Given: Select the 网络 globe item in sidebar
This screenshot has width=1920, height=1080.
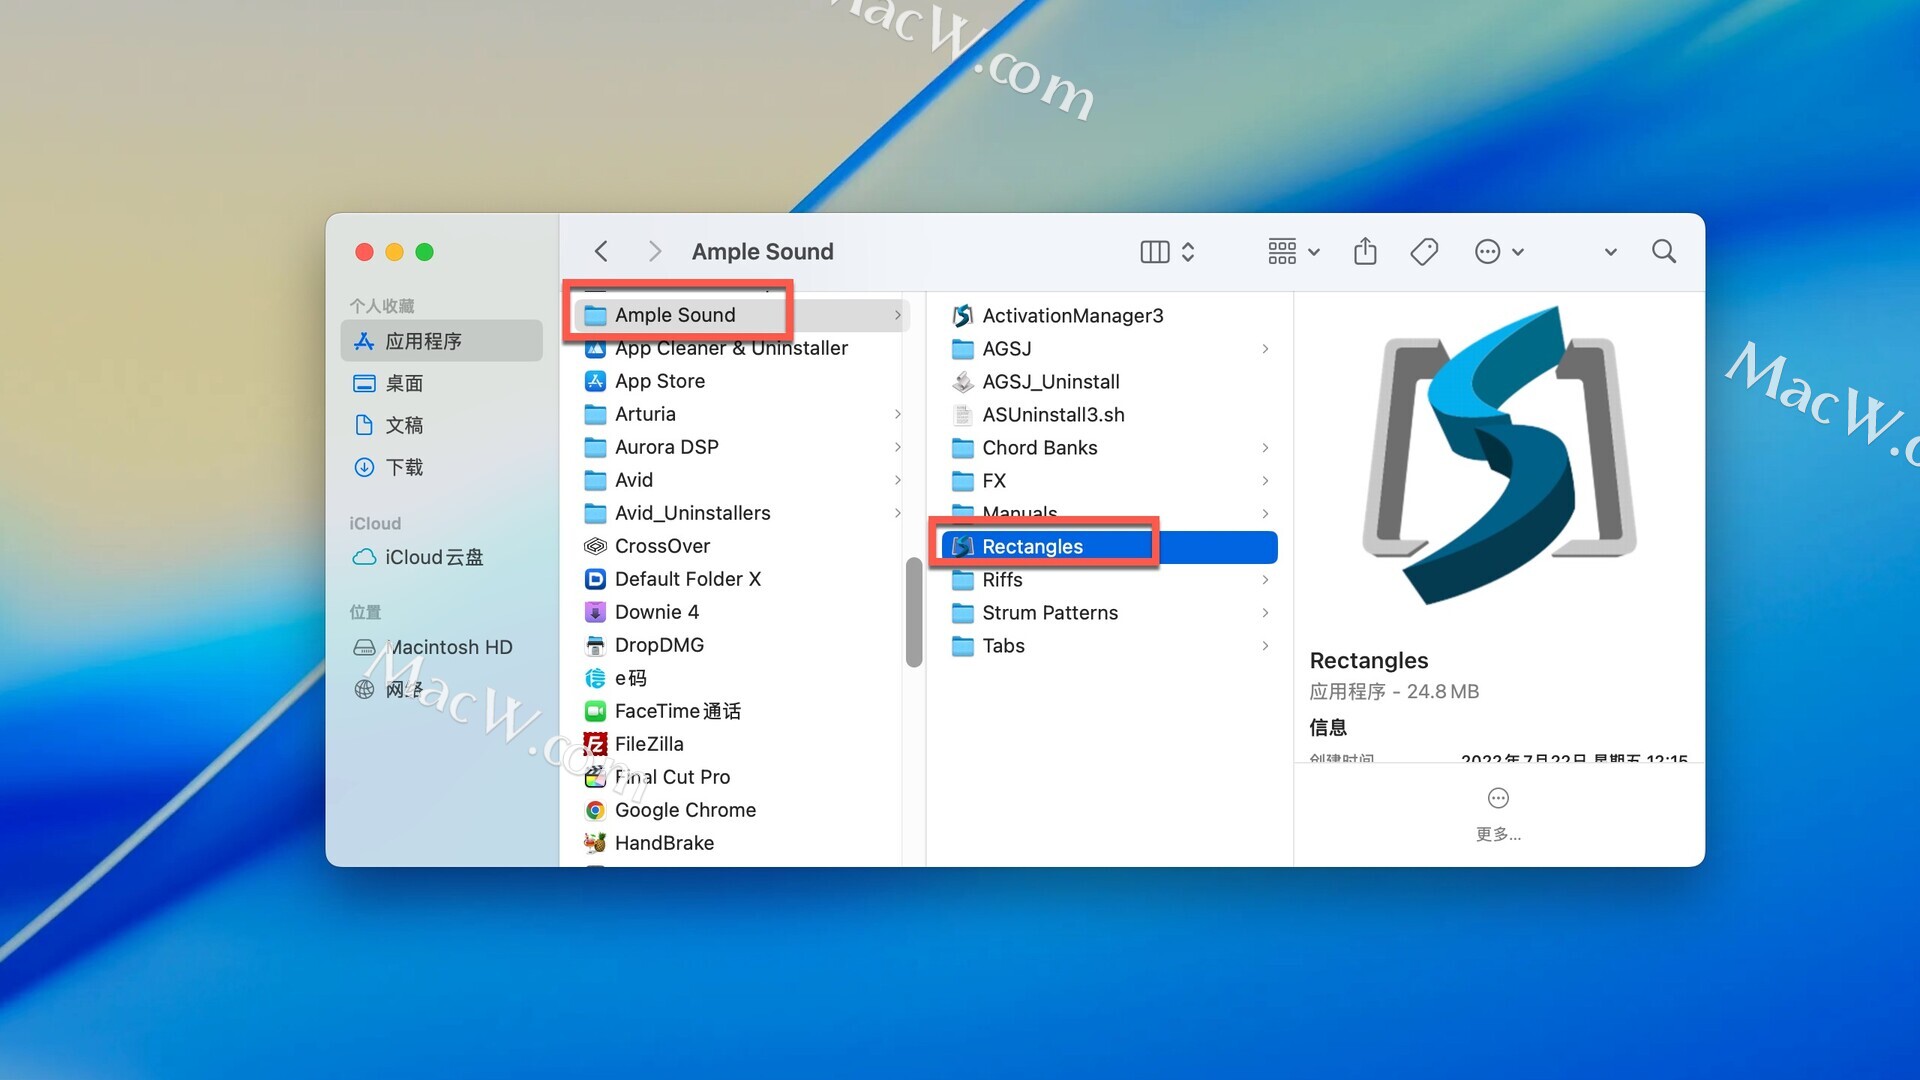Looking at the screenshot, I should coord(441,689).
